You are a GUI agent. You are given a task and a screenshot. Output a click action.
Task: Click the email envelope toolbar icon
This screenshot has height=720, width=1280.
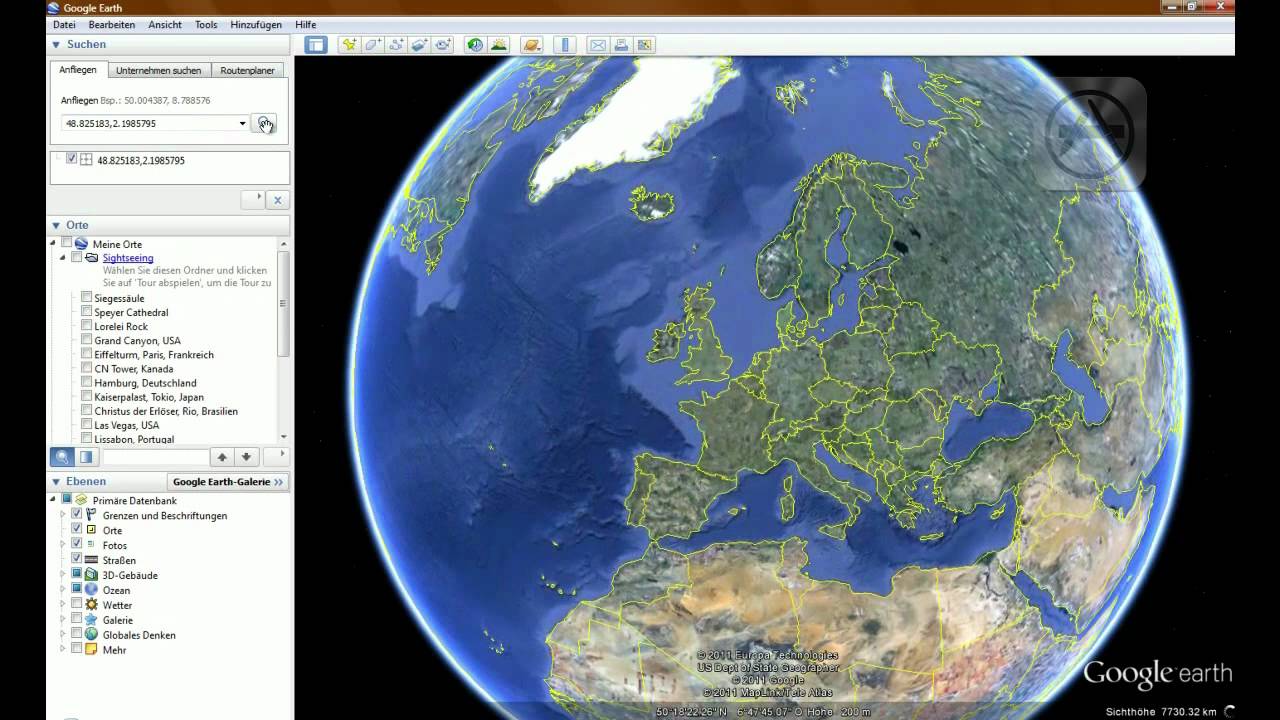click(x=597, y=45)
